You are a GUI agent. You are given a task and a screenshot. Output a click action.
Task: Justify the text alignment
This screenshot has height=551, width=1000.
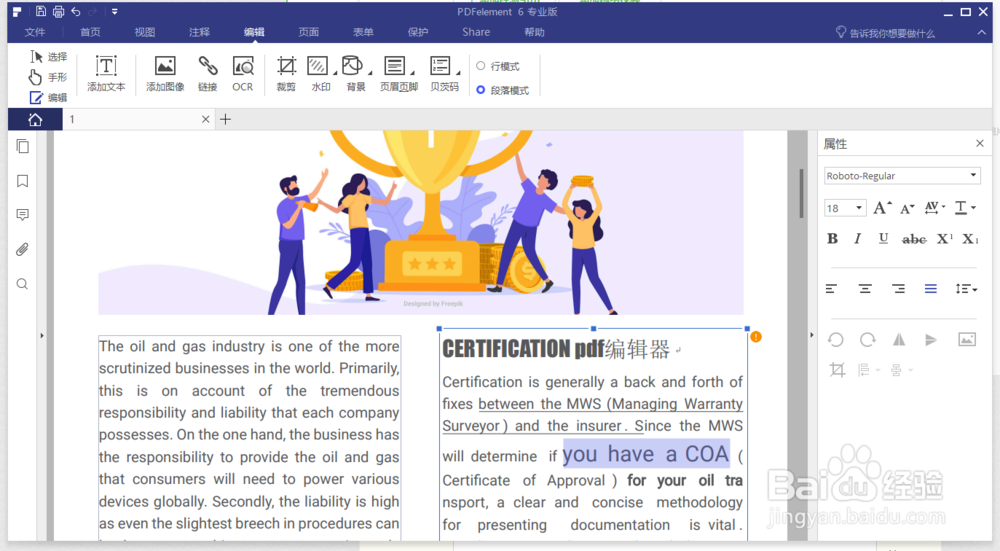(x=931, y=289)
